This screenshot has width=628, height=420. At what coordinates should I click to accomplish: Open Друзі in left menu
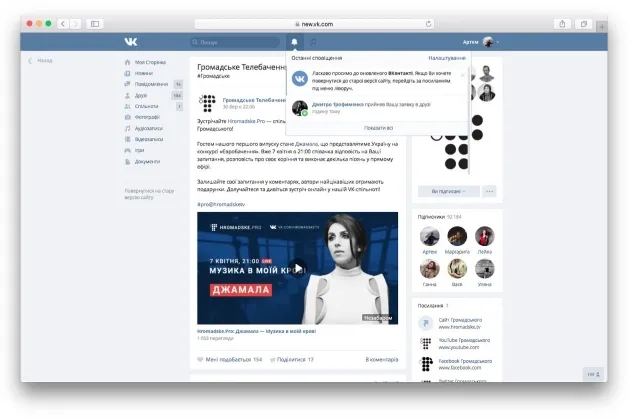(x=141, y=95)
